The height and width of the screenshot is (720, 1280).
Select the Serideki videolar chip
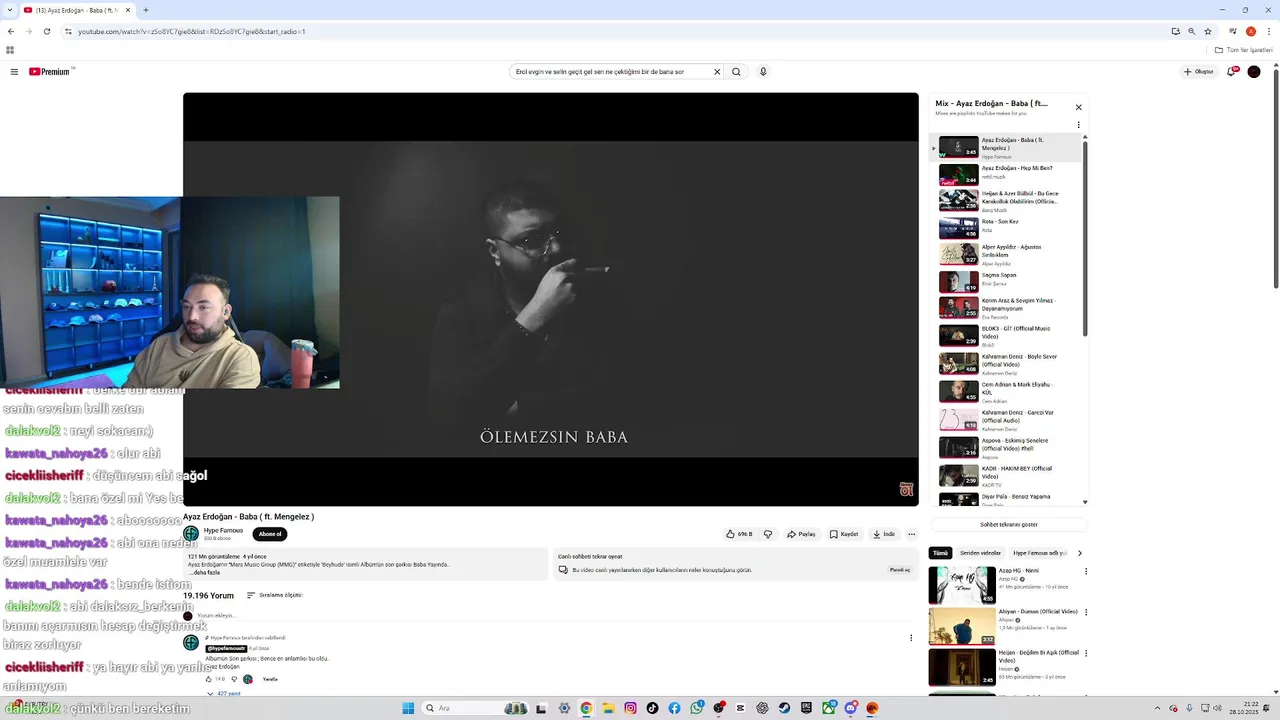(x=980, y=553)
